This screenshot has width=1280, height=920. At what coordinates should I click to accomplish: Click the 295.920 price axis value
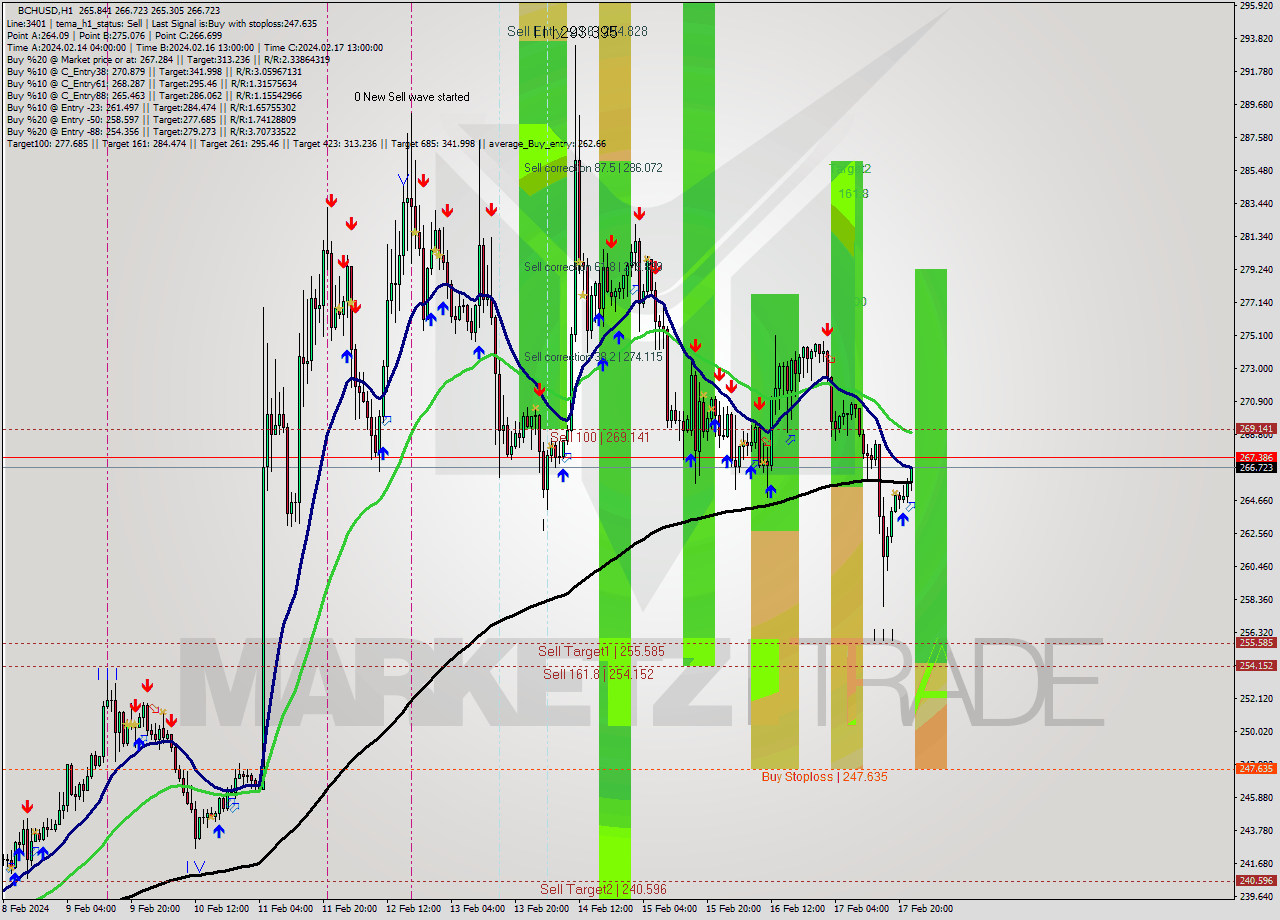pyautogui.click(x=1256, y=6)
